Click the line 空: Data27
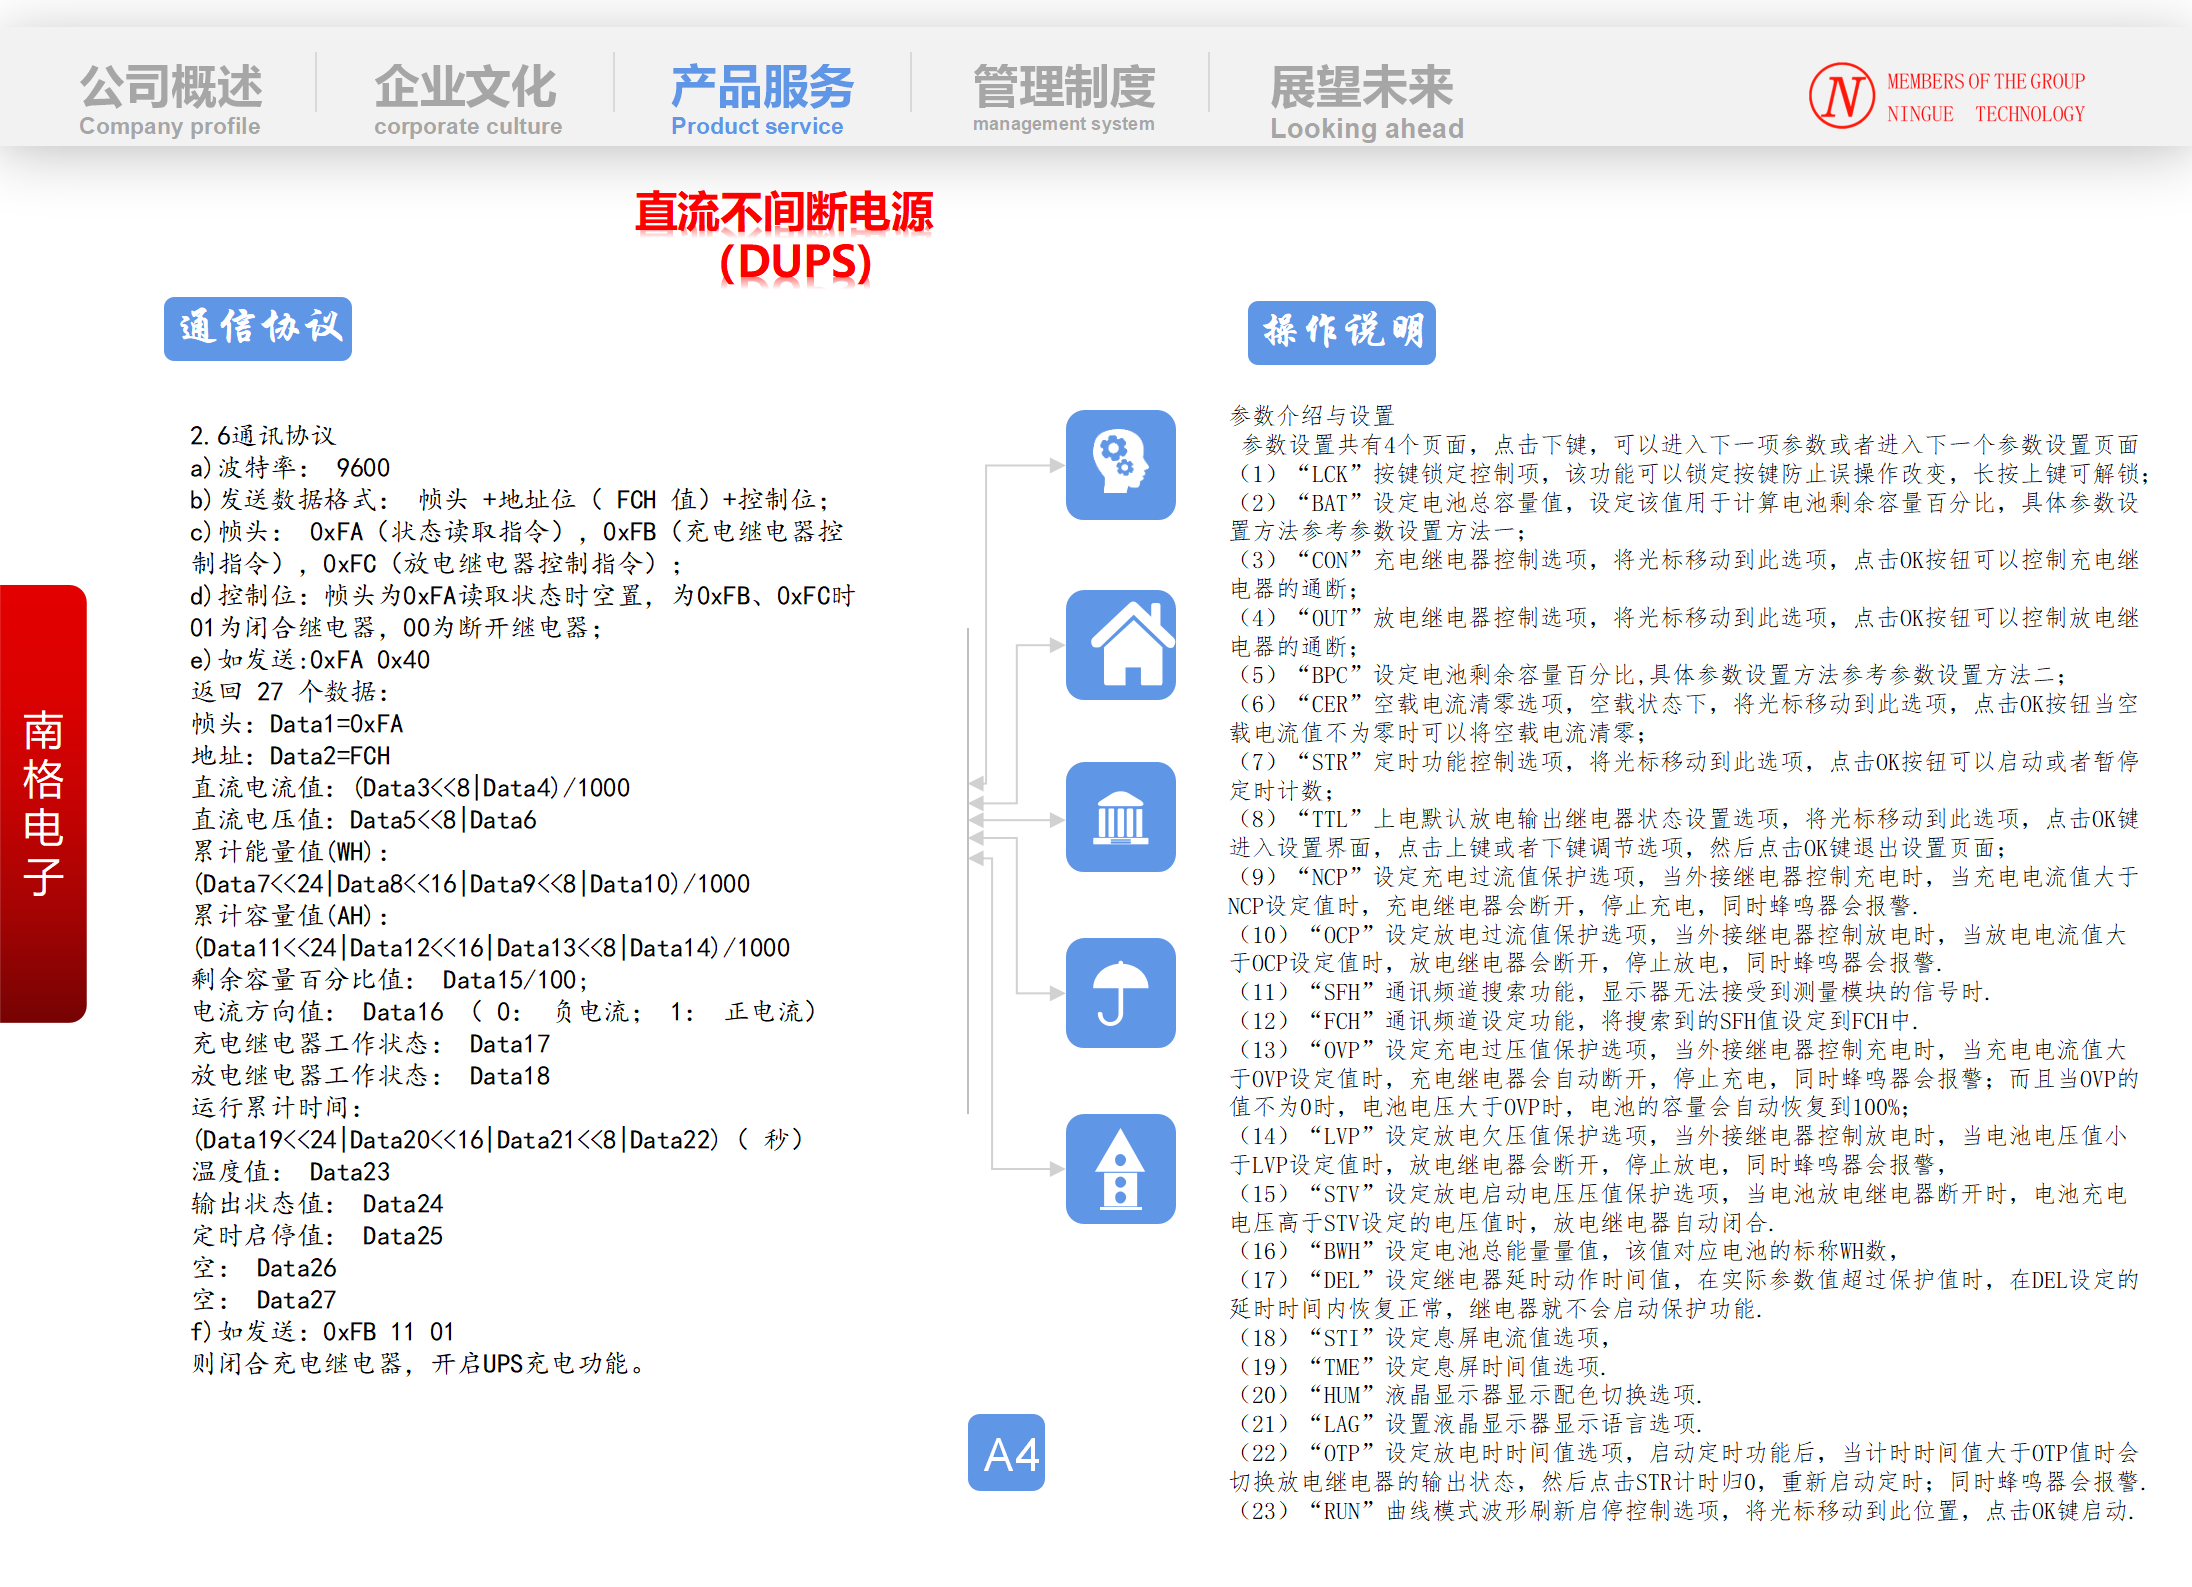Viewport: 2192px width, 1587px height. (x=264, y=1300)
